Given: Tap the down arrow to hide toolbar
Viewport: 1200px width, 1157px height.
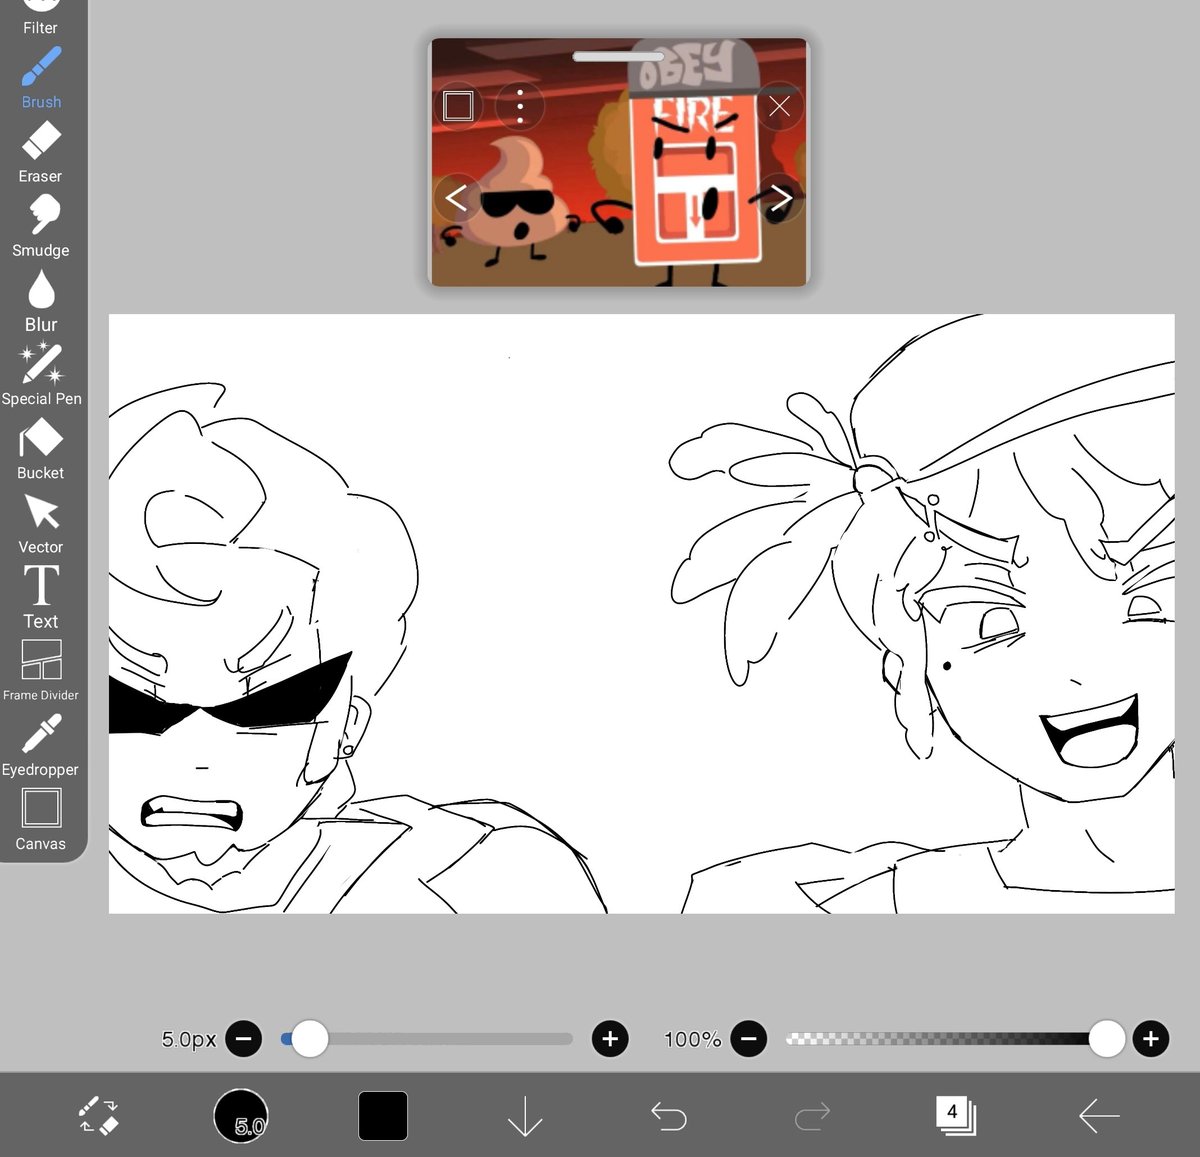Looking at the screenshot, I should tap(525, 1115).
